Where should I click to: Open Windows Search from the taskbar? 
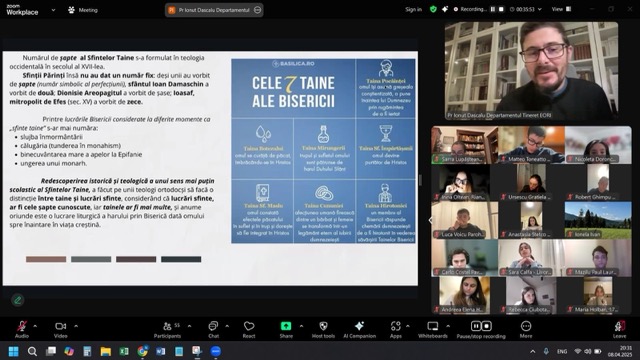32,351
